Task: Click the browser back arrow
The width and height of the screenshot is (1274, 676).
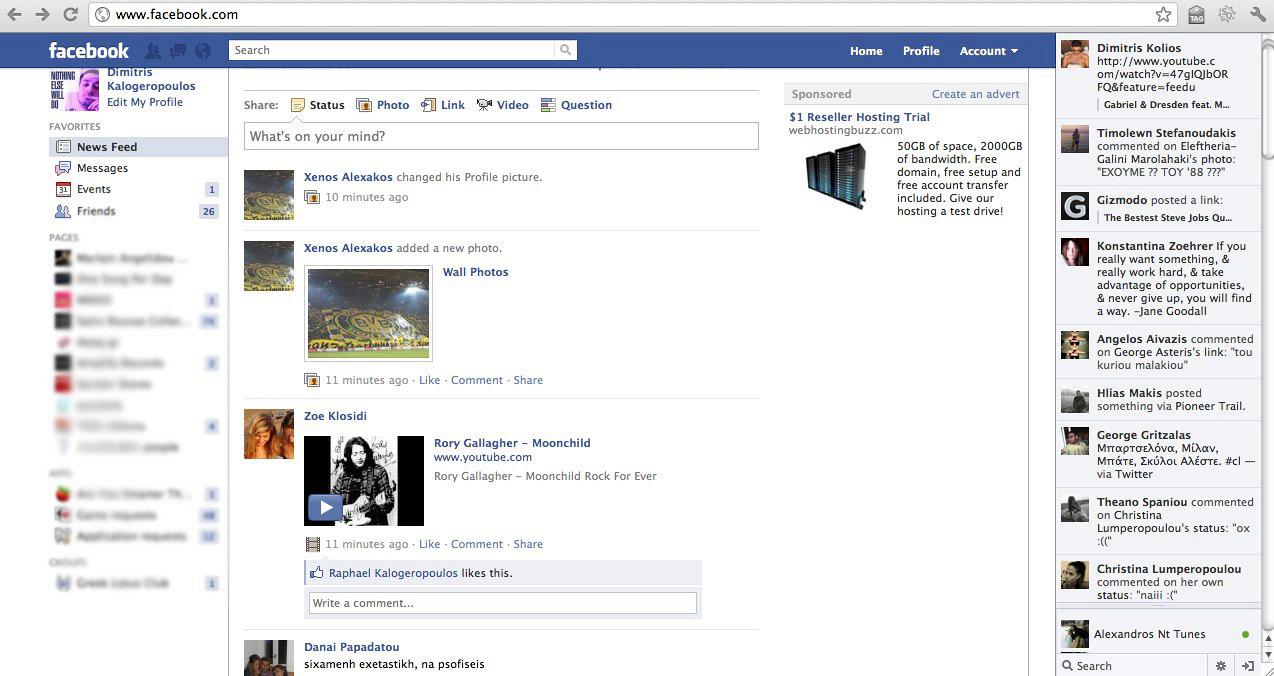Action: click(x=14, y=14)
